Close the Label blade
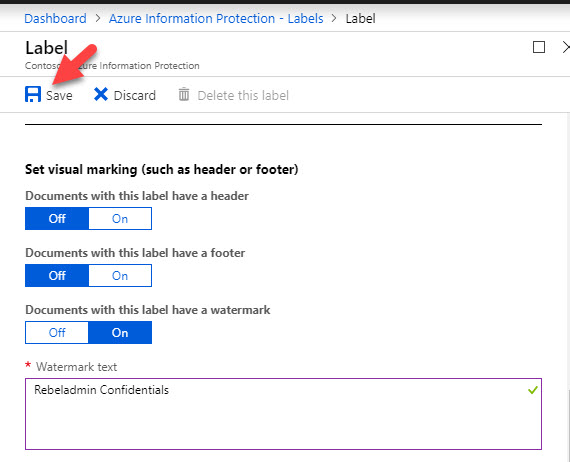Screen dimensions: 570x462 [x=566, y=47]
